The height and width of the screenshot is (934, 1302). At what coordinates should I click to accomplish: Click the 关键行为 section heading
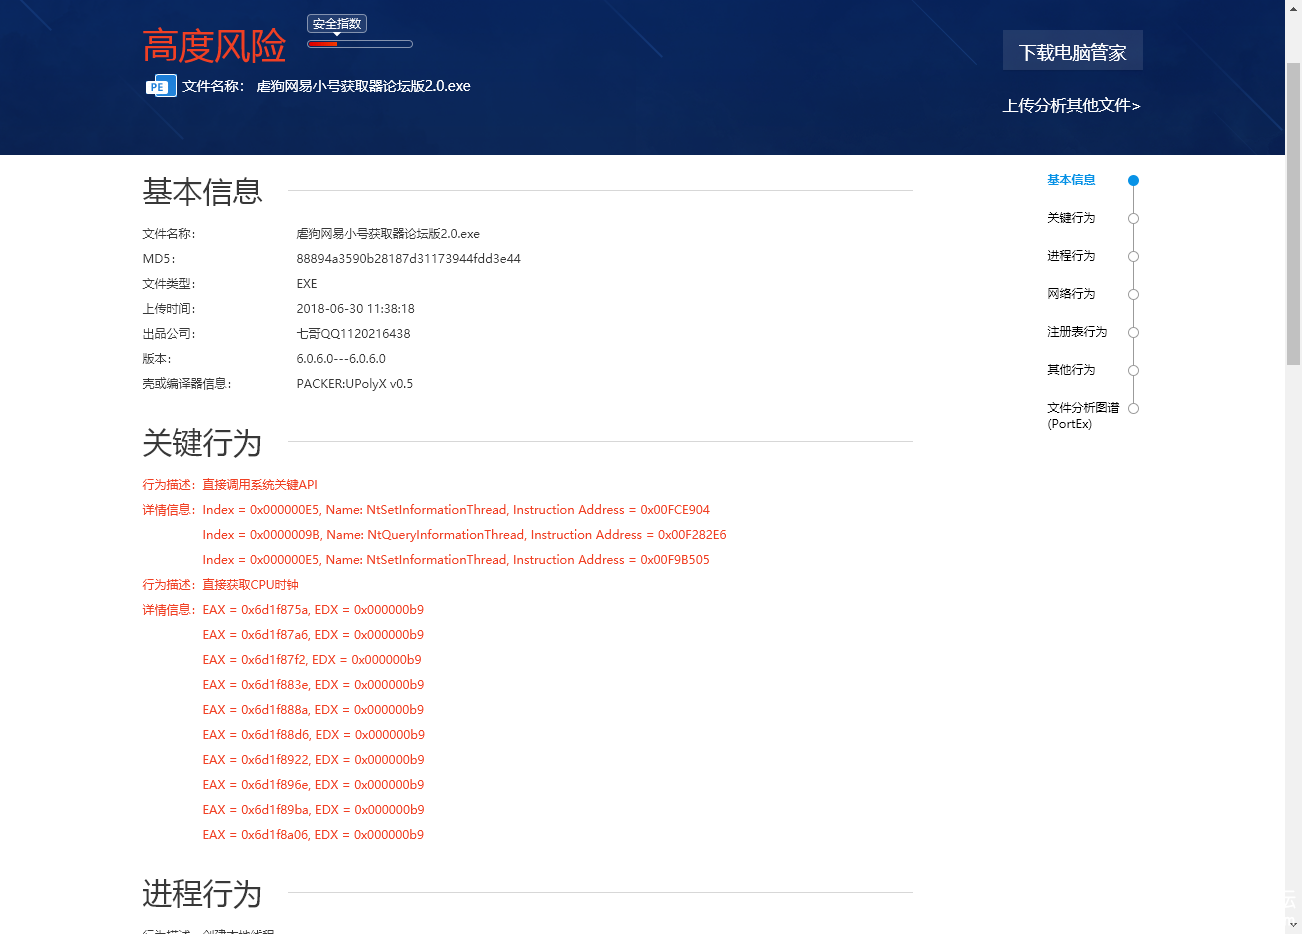click(202, 442)
